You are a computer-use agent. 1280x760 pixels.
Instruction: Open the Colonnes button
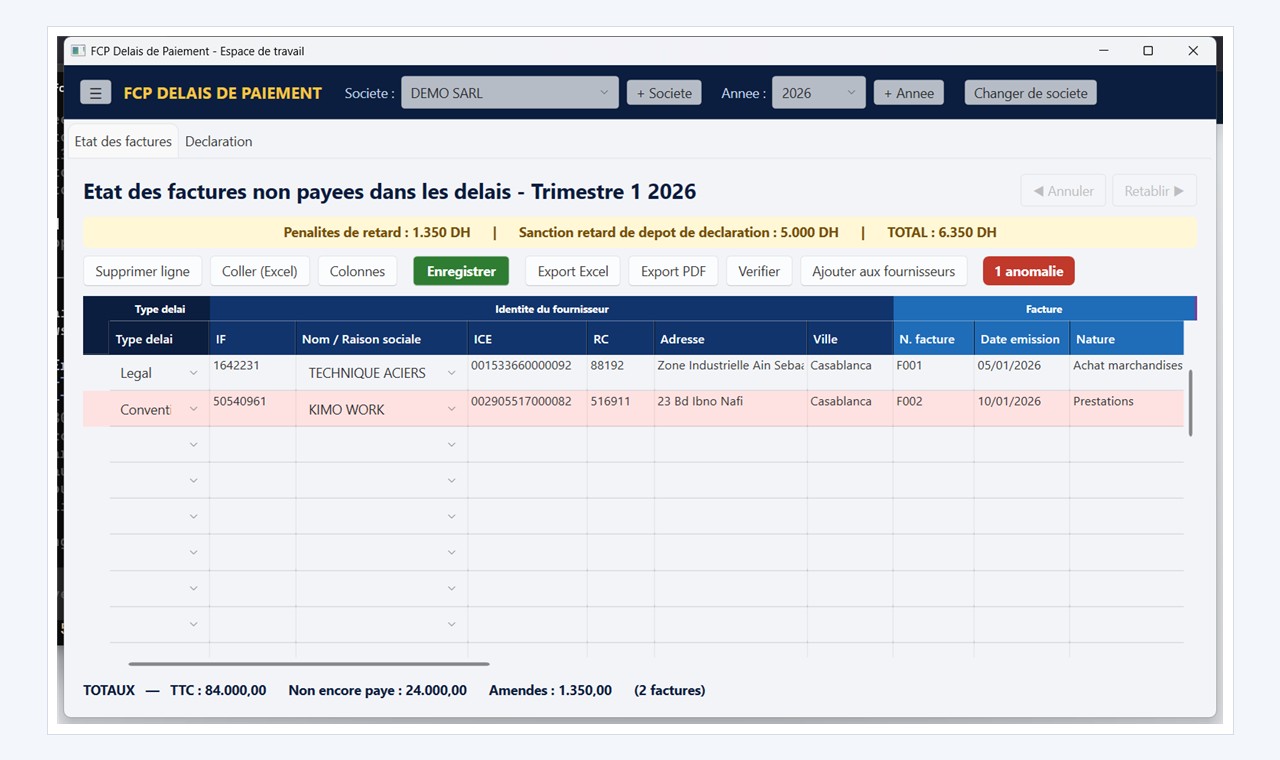tap(358, 271)
